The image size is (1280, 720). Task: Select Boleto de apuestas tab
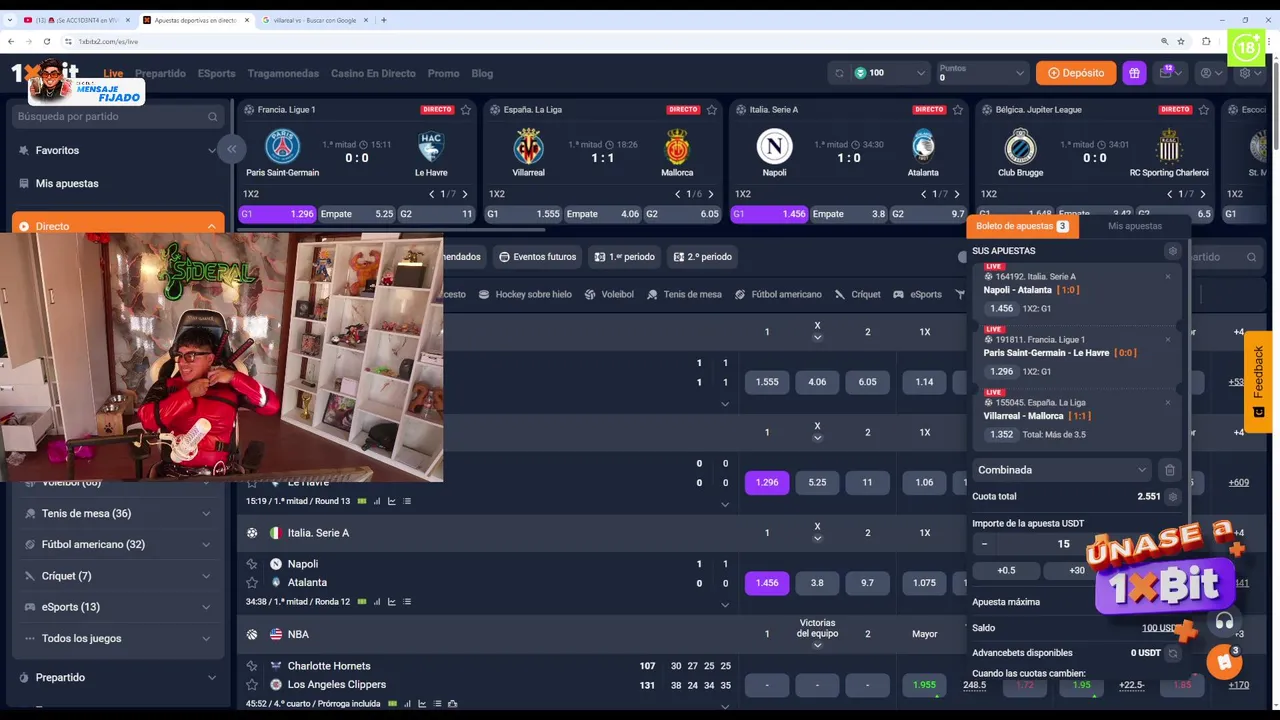tap(1022, 226)
